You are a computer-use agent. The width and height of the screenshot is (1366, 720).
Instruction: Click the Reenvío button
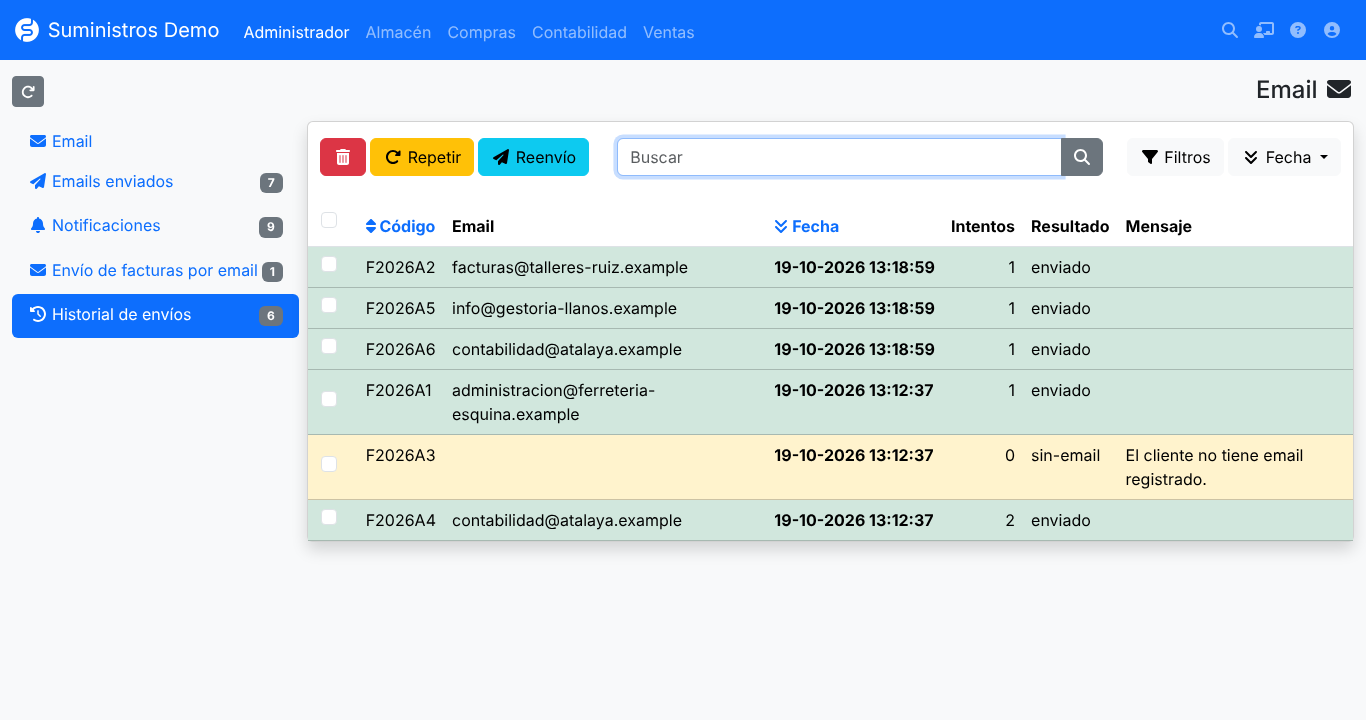(534, 157)
